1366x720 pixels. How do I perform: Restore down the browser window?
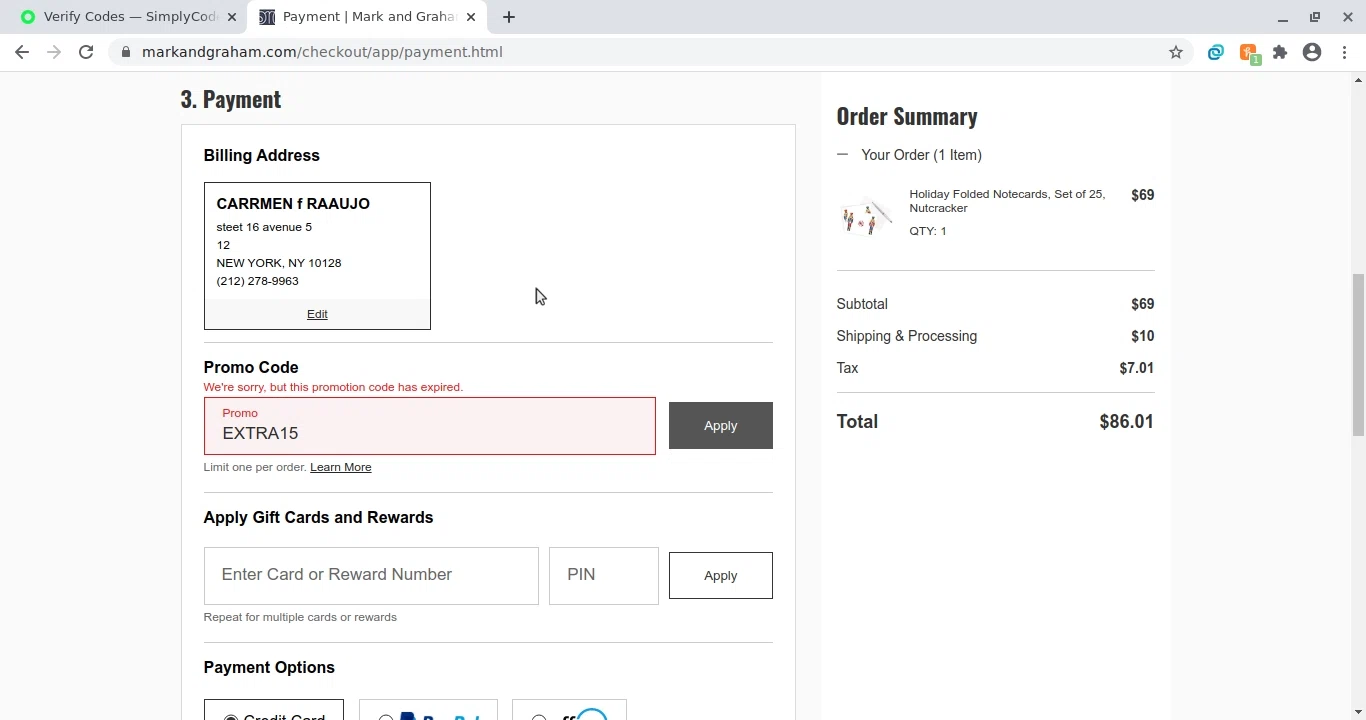[1315, 17]
